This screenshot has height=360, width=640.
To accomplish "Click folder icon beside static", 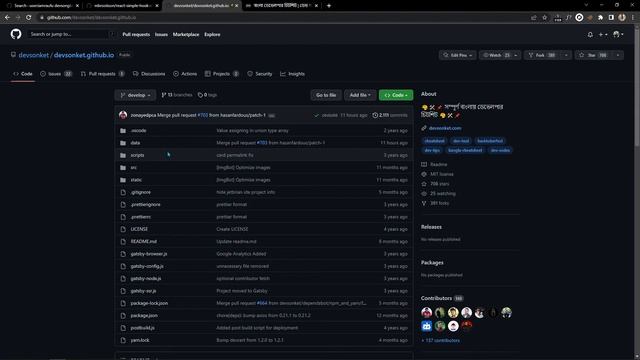I will [123, 180].
